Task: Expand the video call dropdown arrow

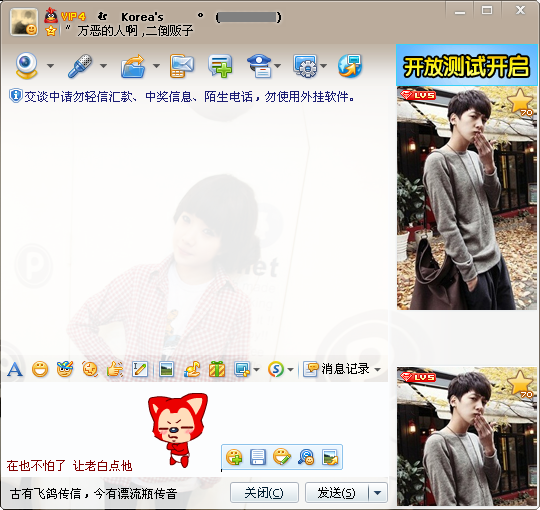Action: pyautogui.click(x=50, y=66)
